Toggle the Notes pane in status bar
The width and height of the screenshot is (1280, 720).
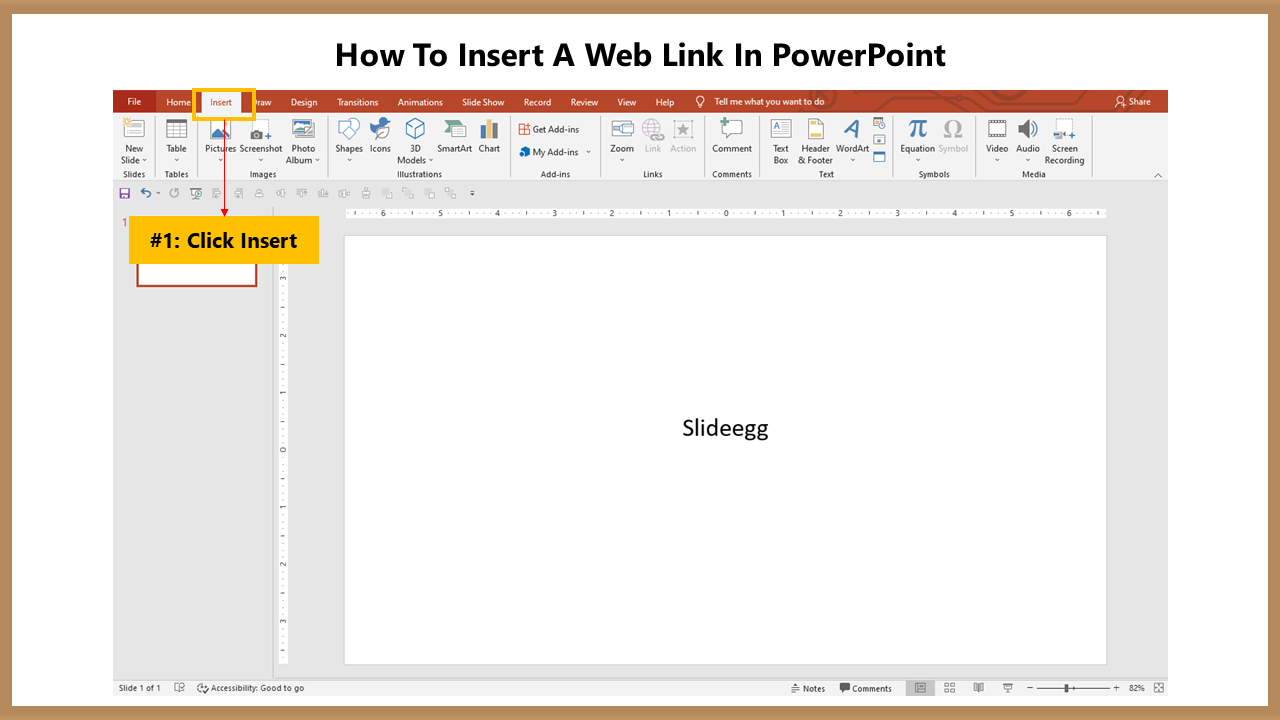click(x=808, y=688)
